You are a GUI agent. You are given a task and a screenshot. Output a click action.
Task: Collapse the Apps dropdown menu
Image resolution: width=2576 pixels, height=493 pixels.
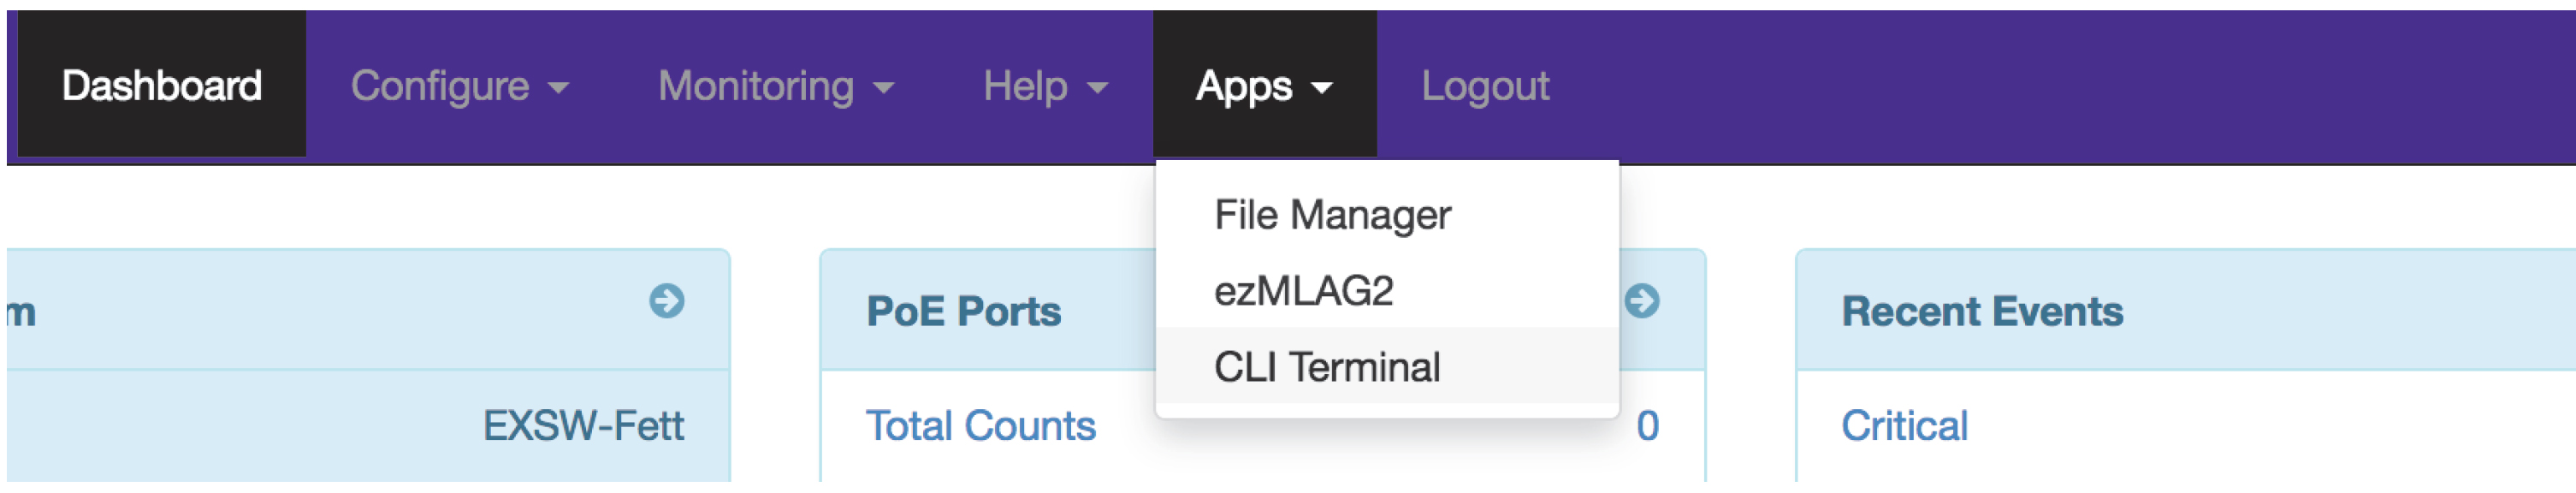[x=1265, y=85]
